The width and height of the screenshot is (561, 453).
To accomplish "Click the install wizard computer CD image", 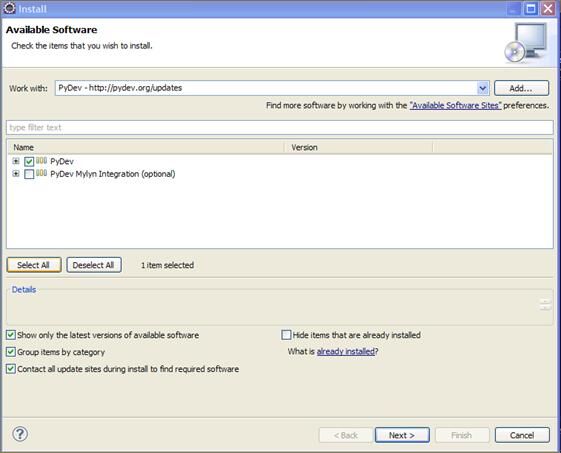I will pyautogui.click(x=526, y=43).
